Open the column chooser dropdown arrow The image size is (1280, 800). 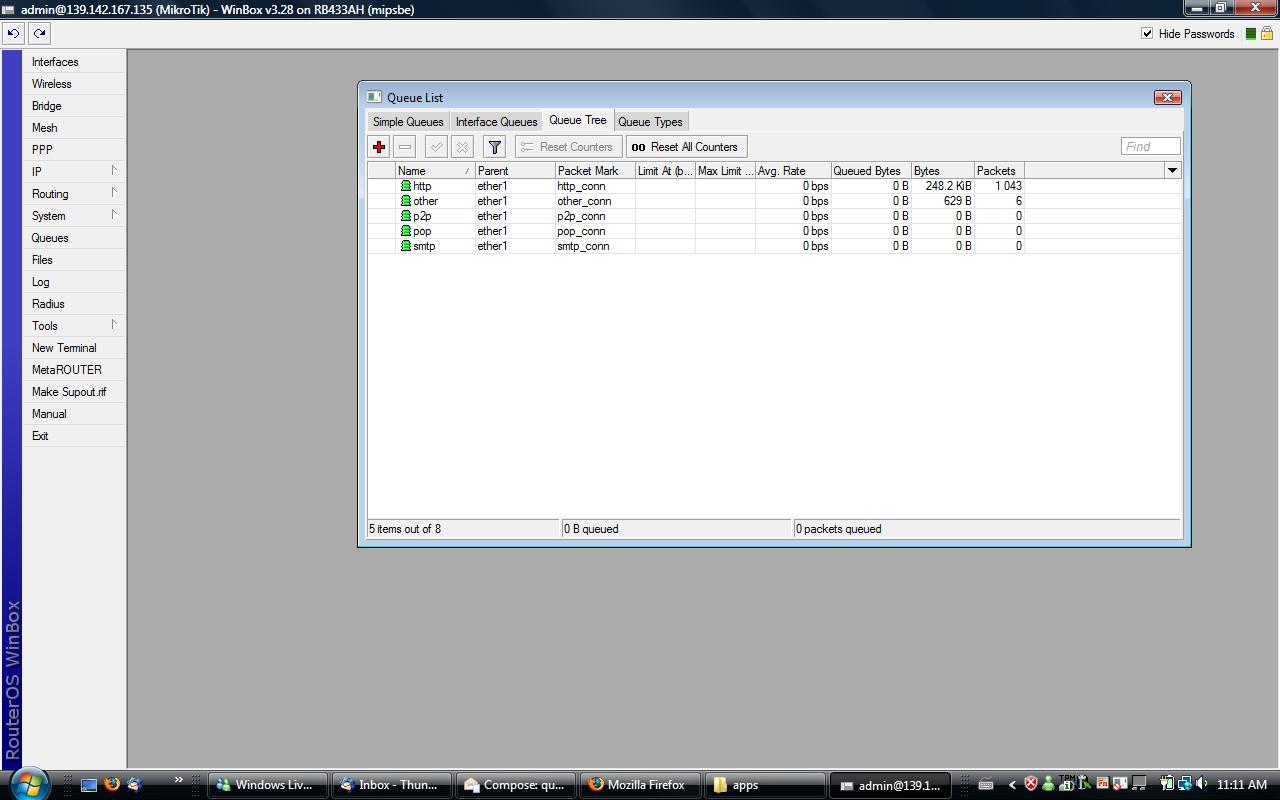pyautogui.click(x=1172, y=171)
